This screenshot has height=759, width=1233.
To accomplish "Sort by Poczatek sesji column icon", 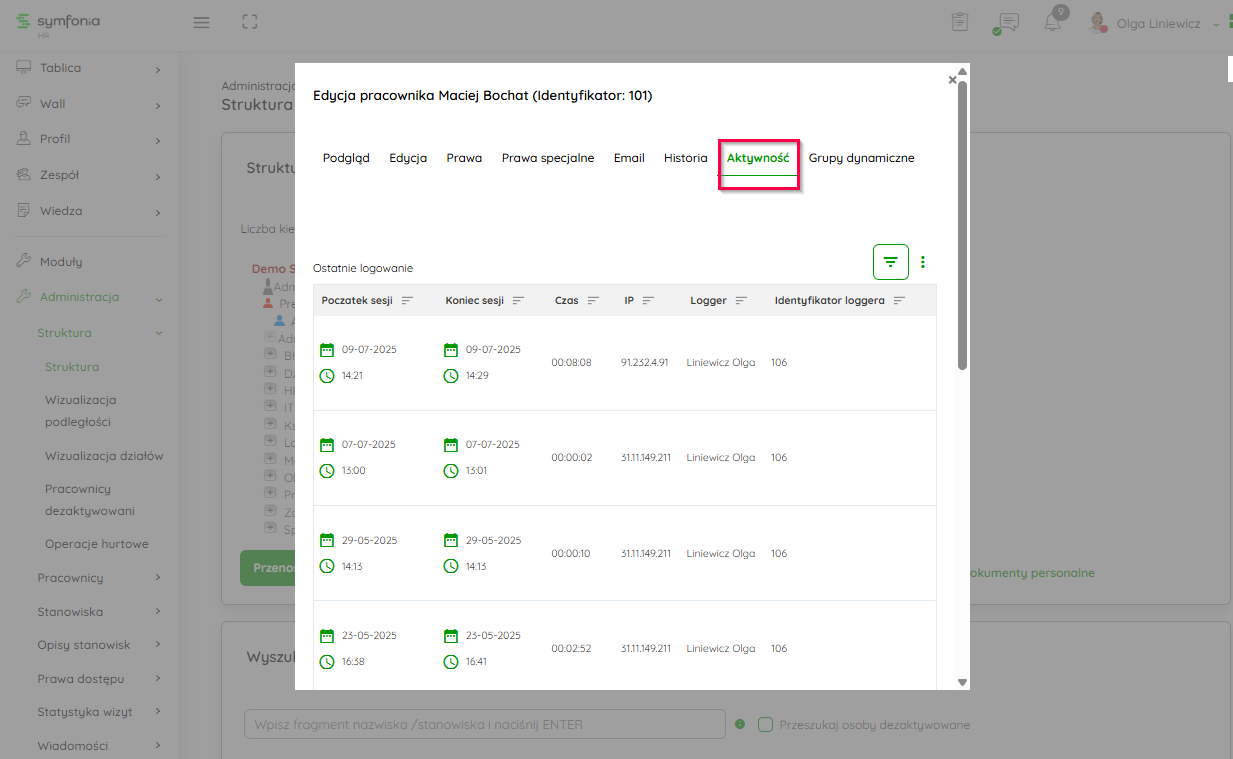I will coord(407,301).
